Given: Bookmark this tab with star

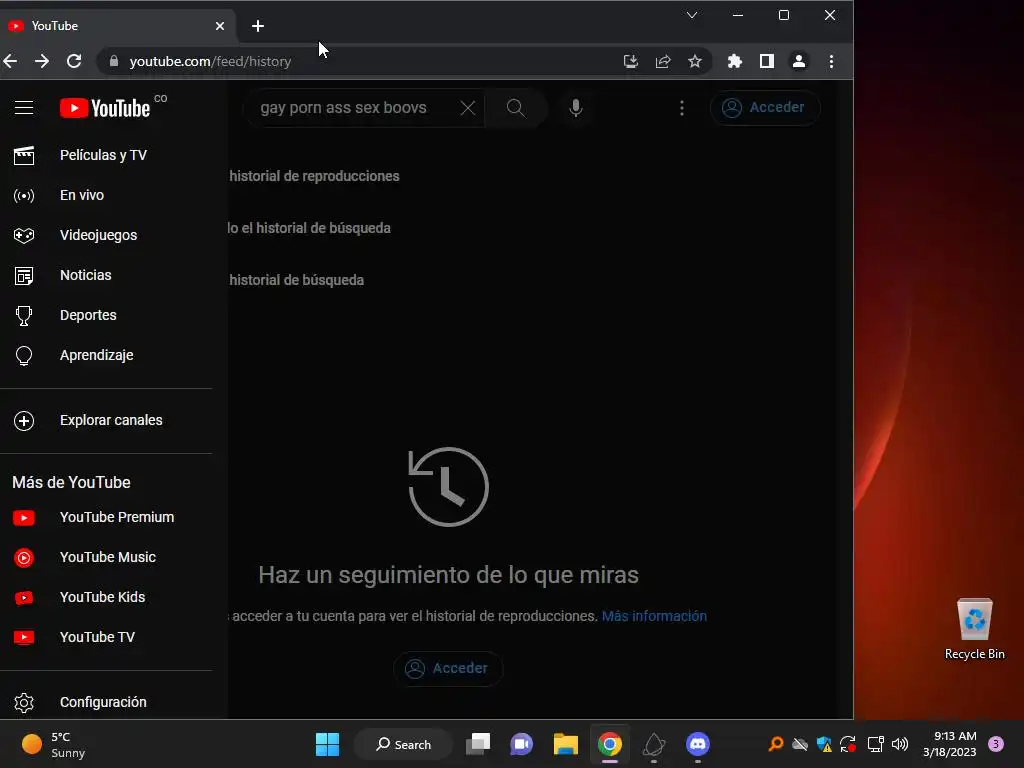Looking at the screenshot, I should click(x=695, y=61).
